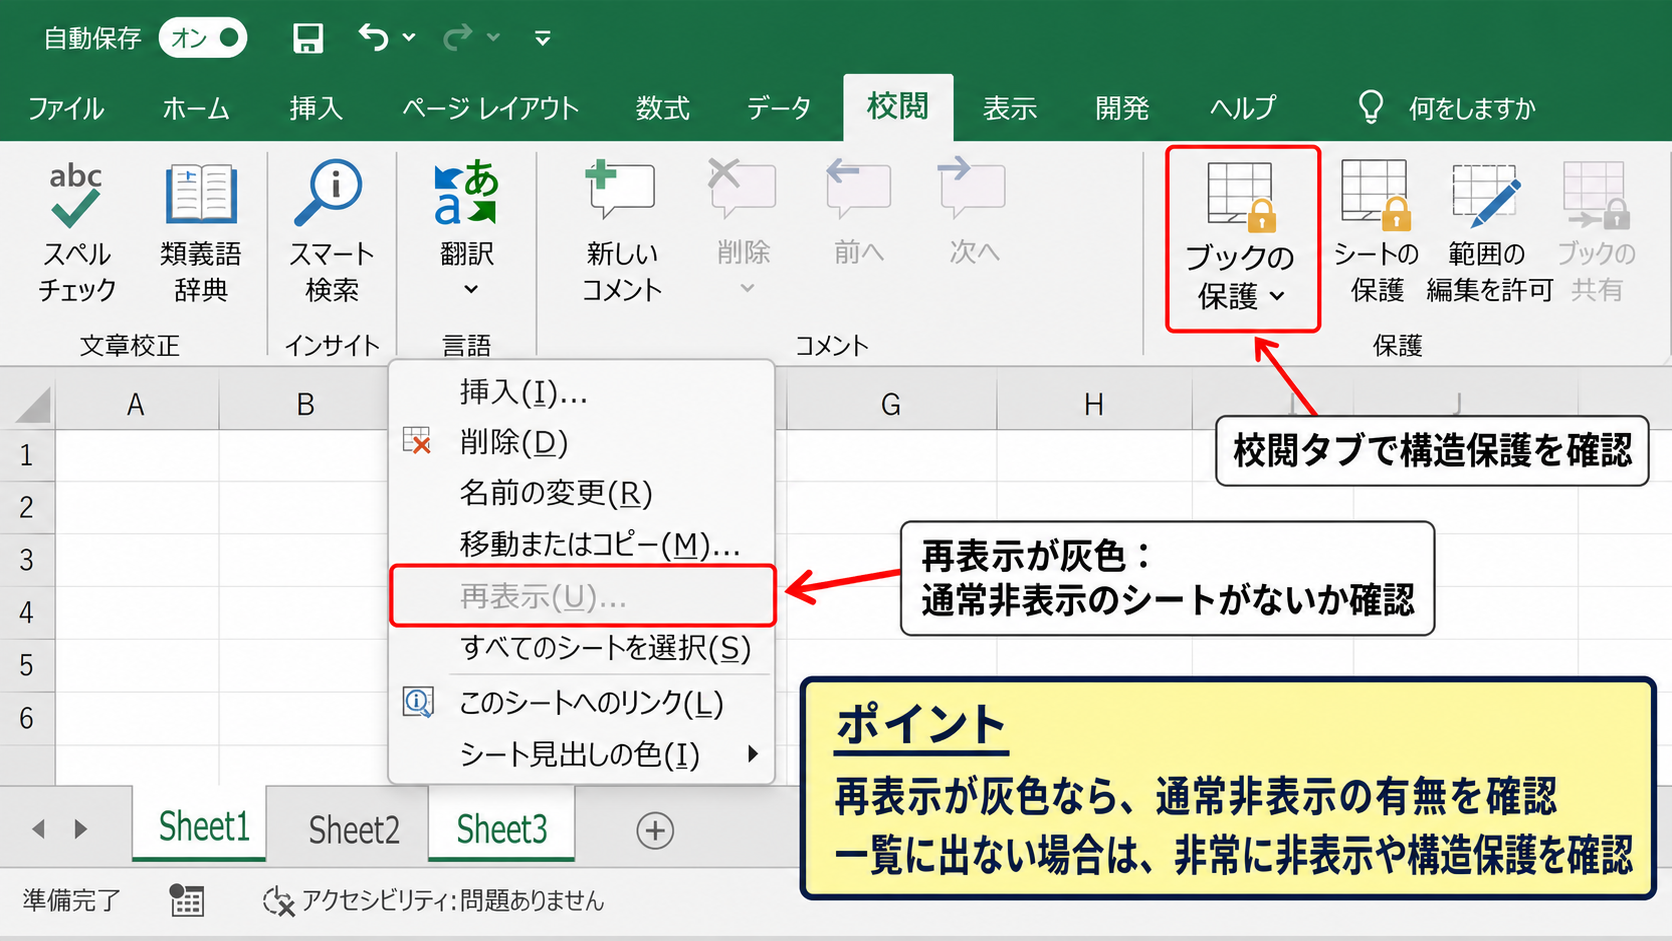This screenshot has width=1672, height=941.
Task: Select column H header
Action: 1094,405
